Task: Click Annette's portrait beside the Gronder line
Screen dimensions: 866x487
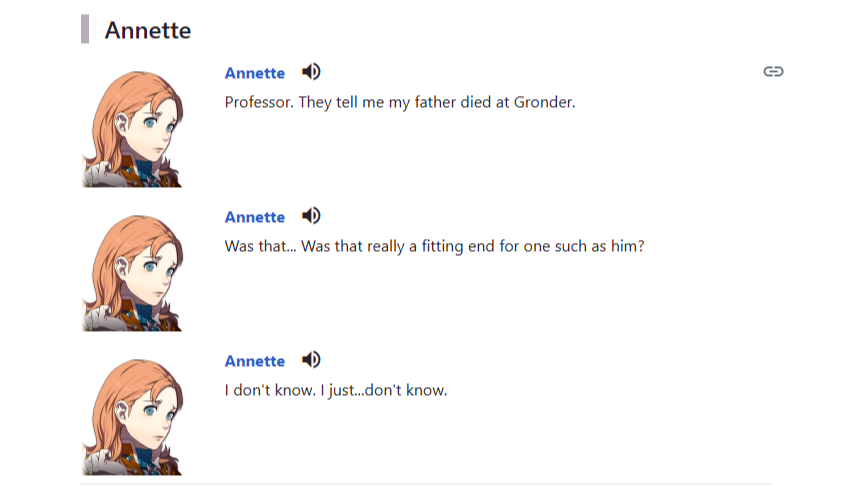Action: point(133,129)
